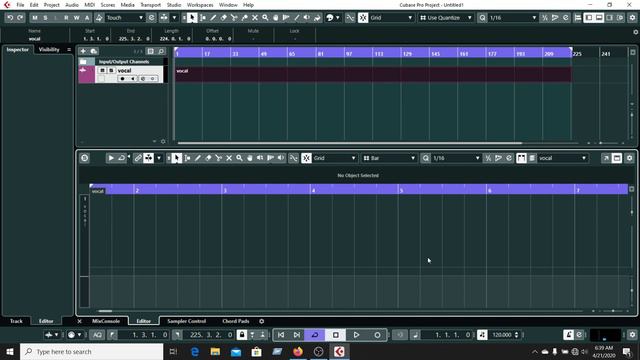Select the Time Warp tool in the main toolbar
Viewport: 640px width, 360px height.
[286, 18]
